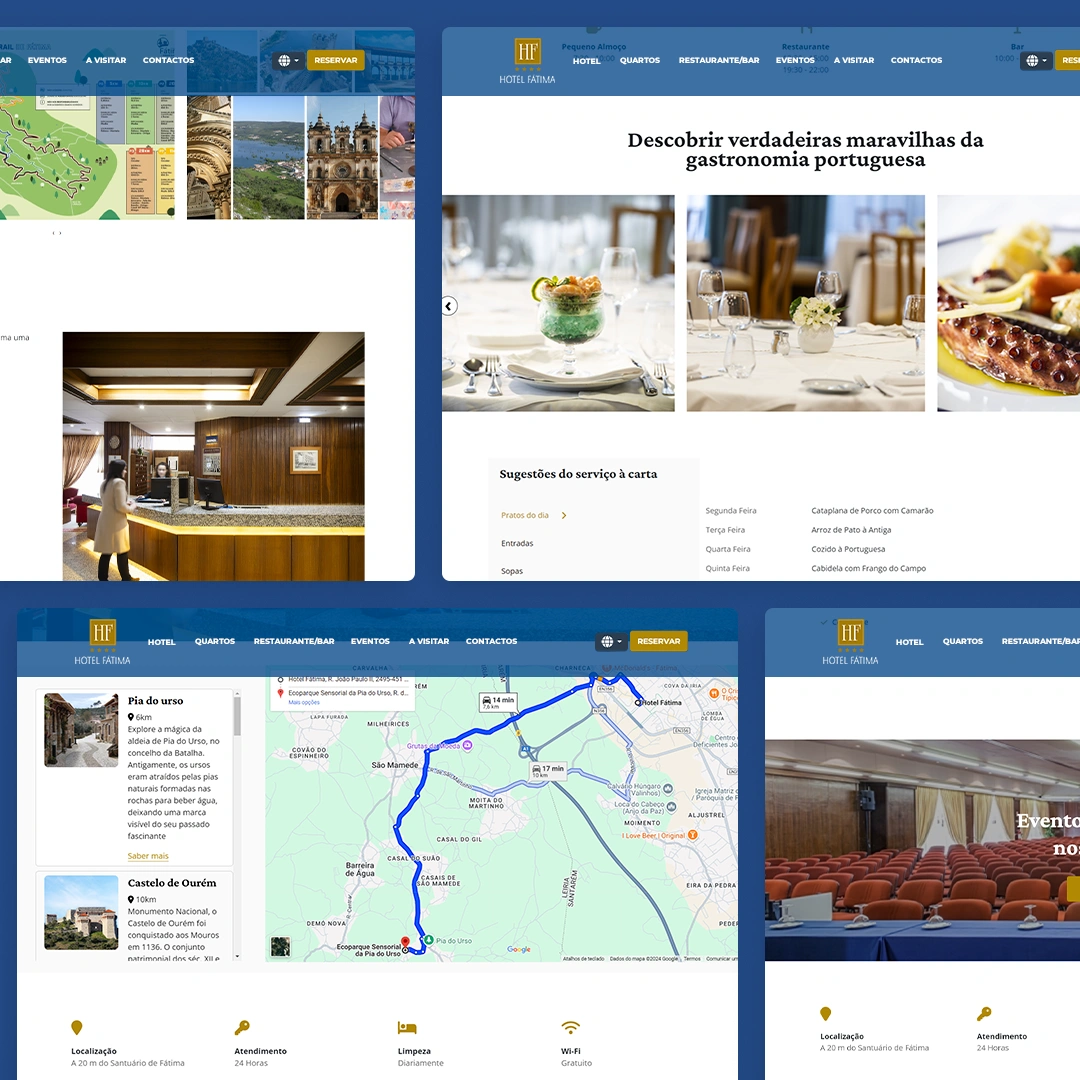Select Pratos do dia menu category

point(525,515)
